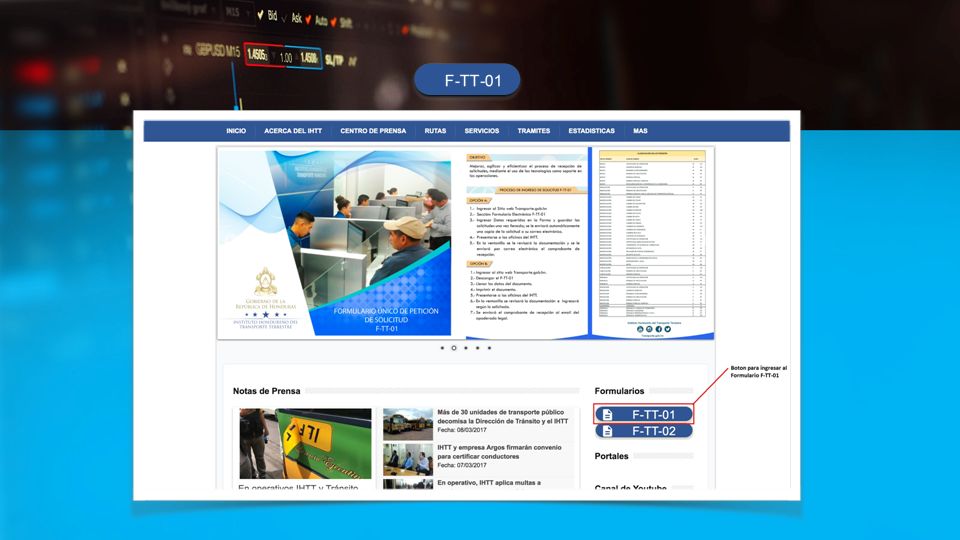960x540 pixels.
Task: Open the F-TT-02 form button
Action: [x=643, y=431]
